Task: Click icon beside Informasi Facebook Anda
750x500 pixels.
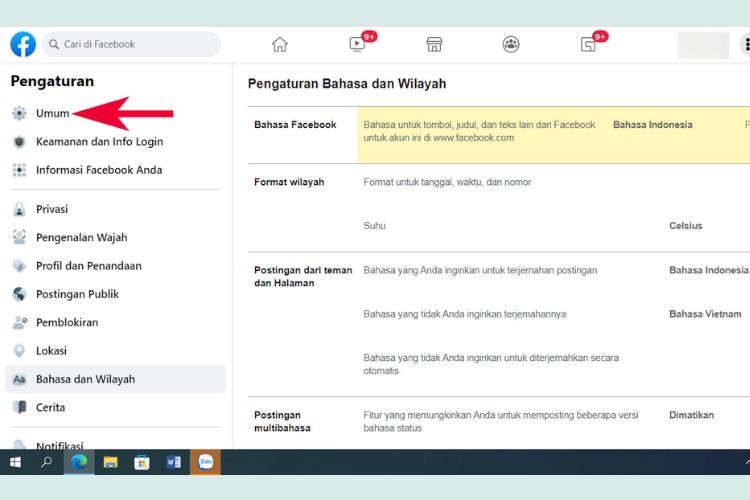Action: tap(19, 170)
